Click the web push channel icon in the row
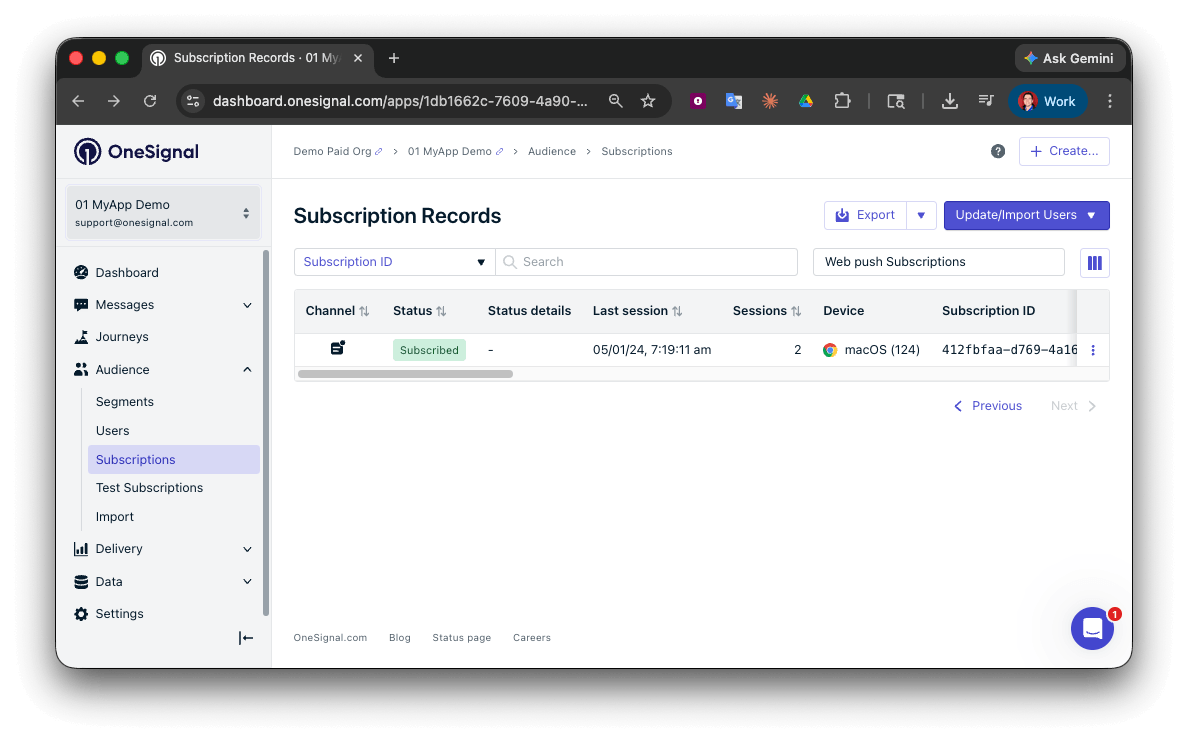Screen dimensions: 1188x742 coord(338,348)
